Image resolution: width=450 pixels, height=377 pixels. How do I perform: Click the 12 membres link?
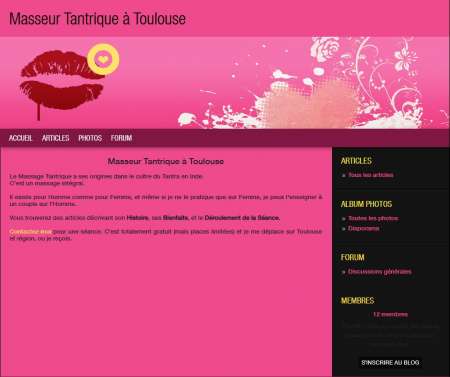(390, 314)
